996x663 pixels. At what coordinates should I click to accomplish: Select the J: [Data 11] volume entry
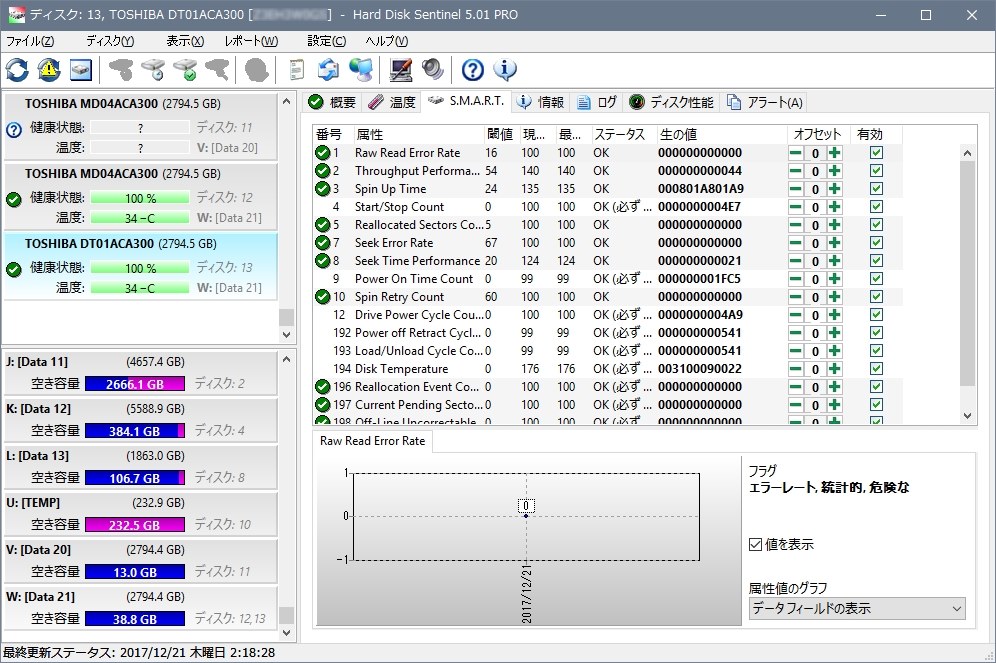[140, 373]
